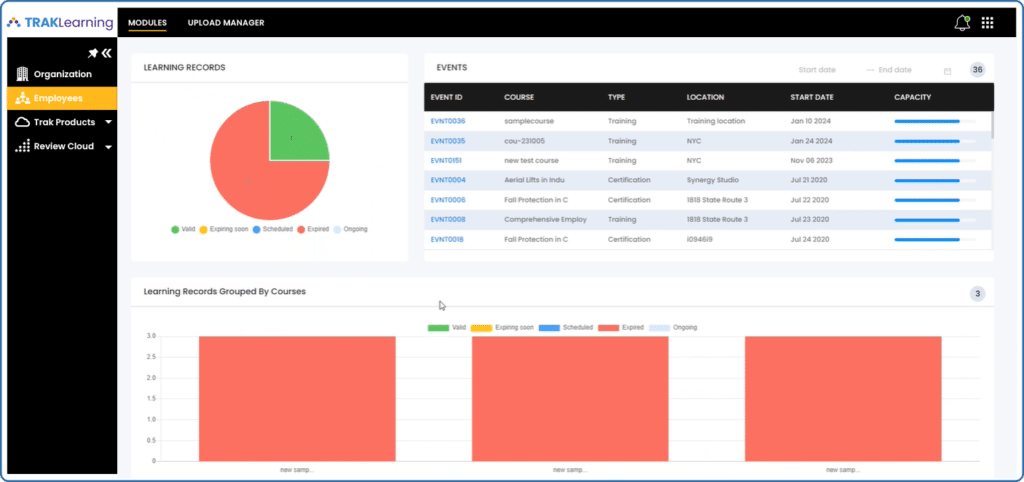Click the 'Synergy Studio' location cell
Viewport: 1024px width, 482px height.
[713, 180]
